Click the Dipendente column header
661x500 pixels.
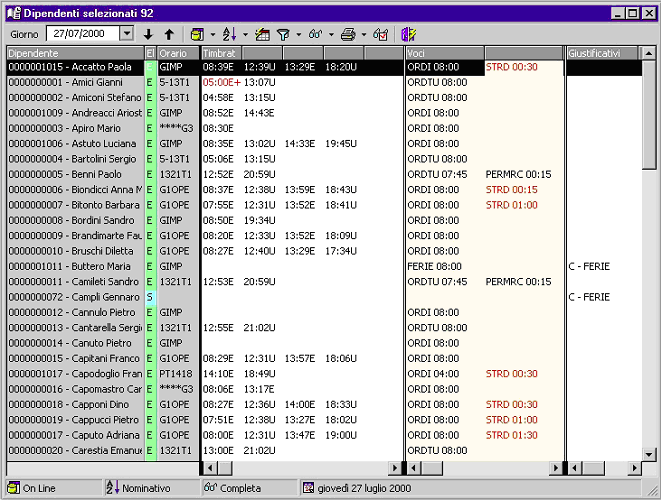pos(75,53)
